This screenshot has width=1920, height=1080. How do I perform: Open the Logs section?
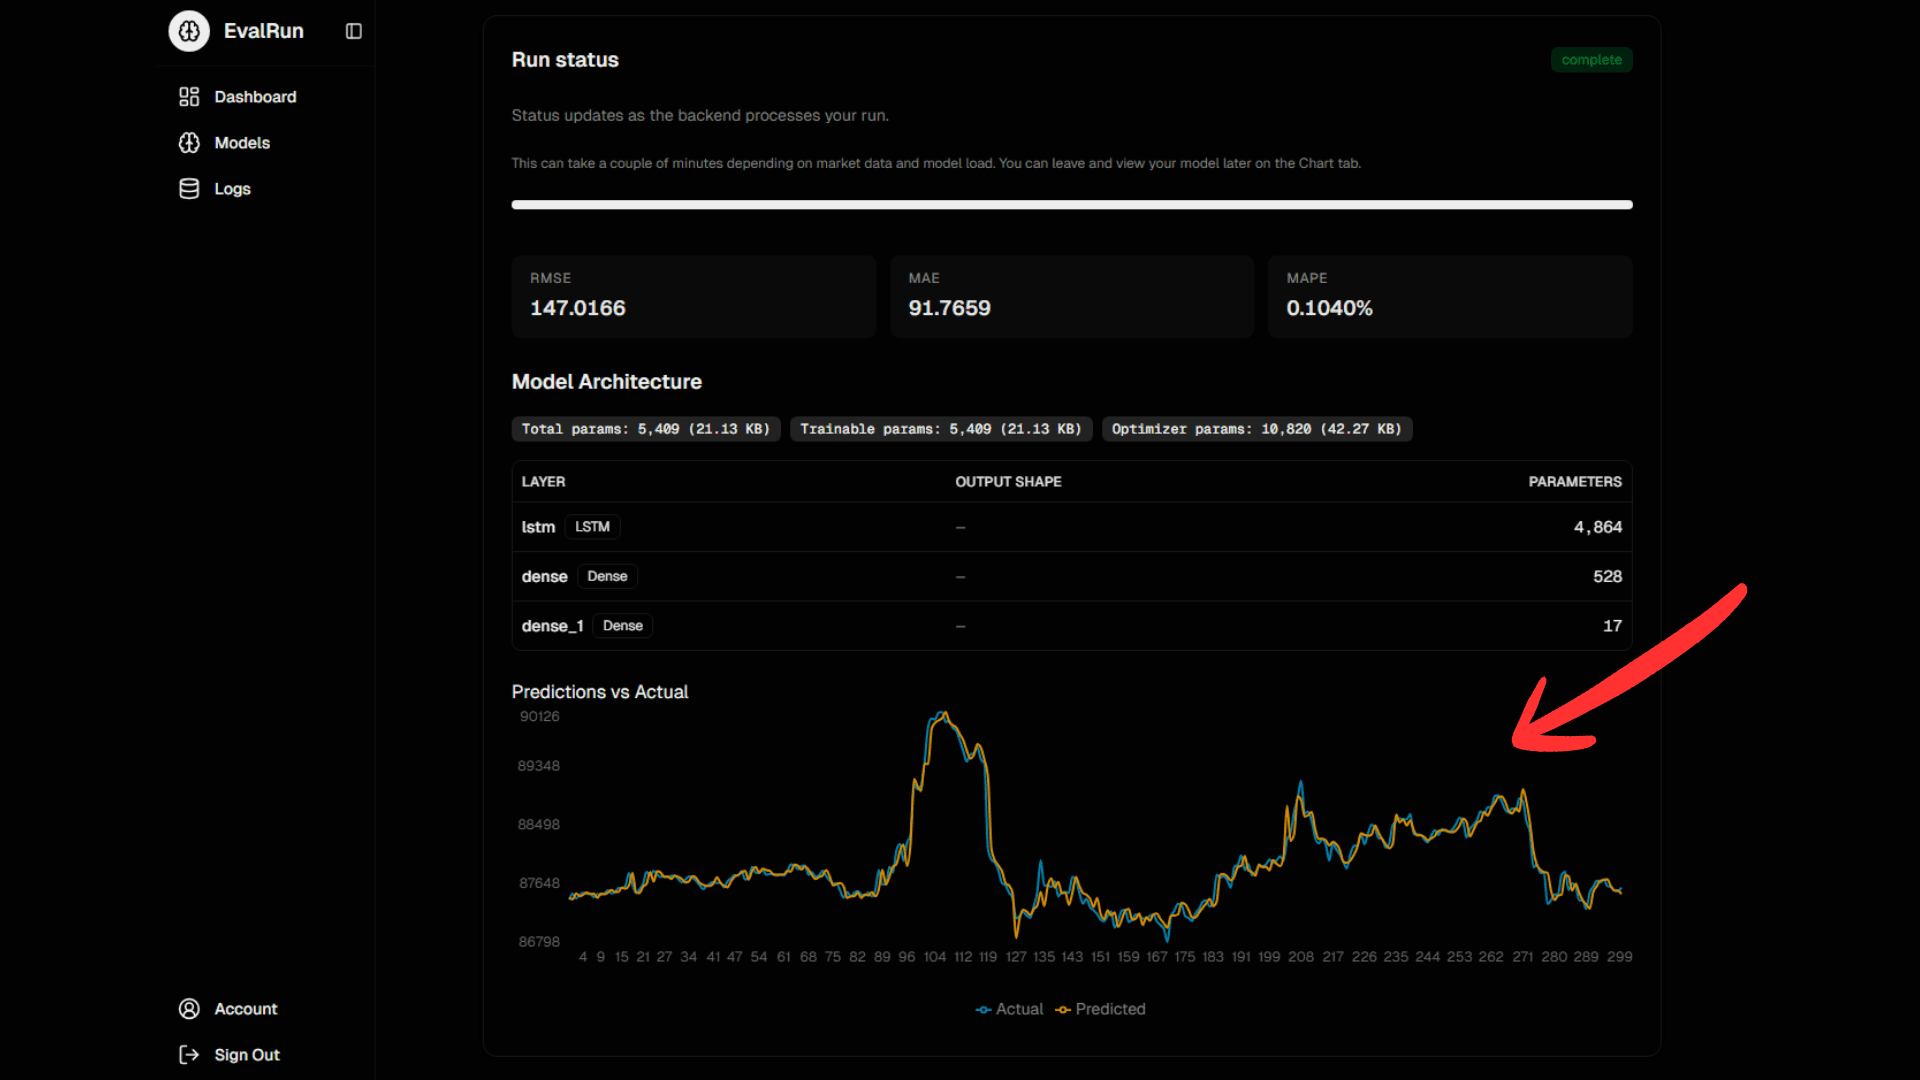click(x=232, y=188)
